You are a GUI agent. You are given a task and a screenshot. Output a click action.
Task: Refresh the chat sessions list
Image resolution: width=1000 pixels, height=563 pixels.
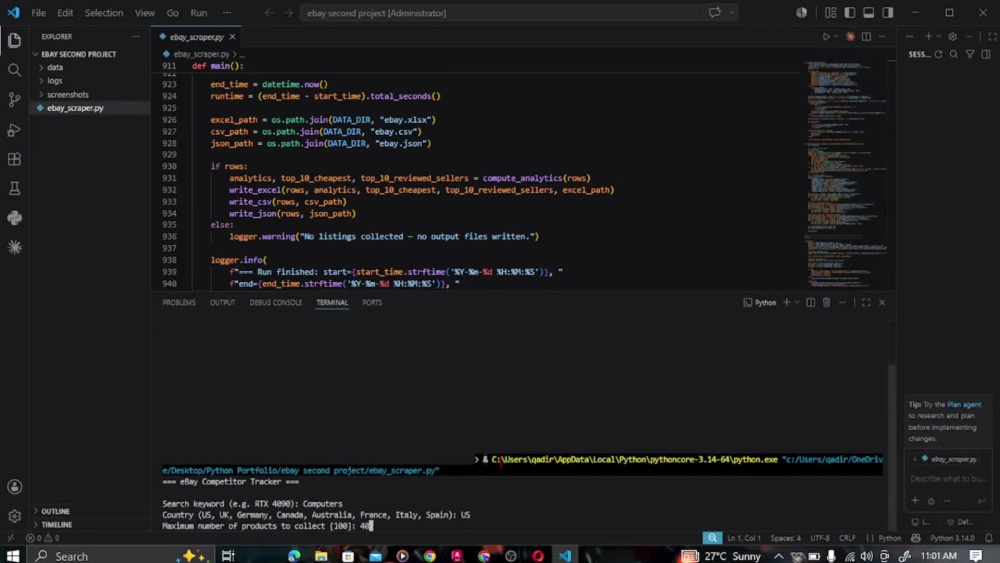coord(938,55)
